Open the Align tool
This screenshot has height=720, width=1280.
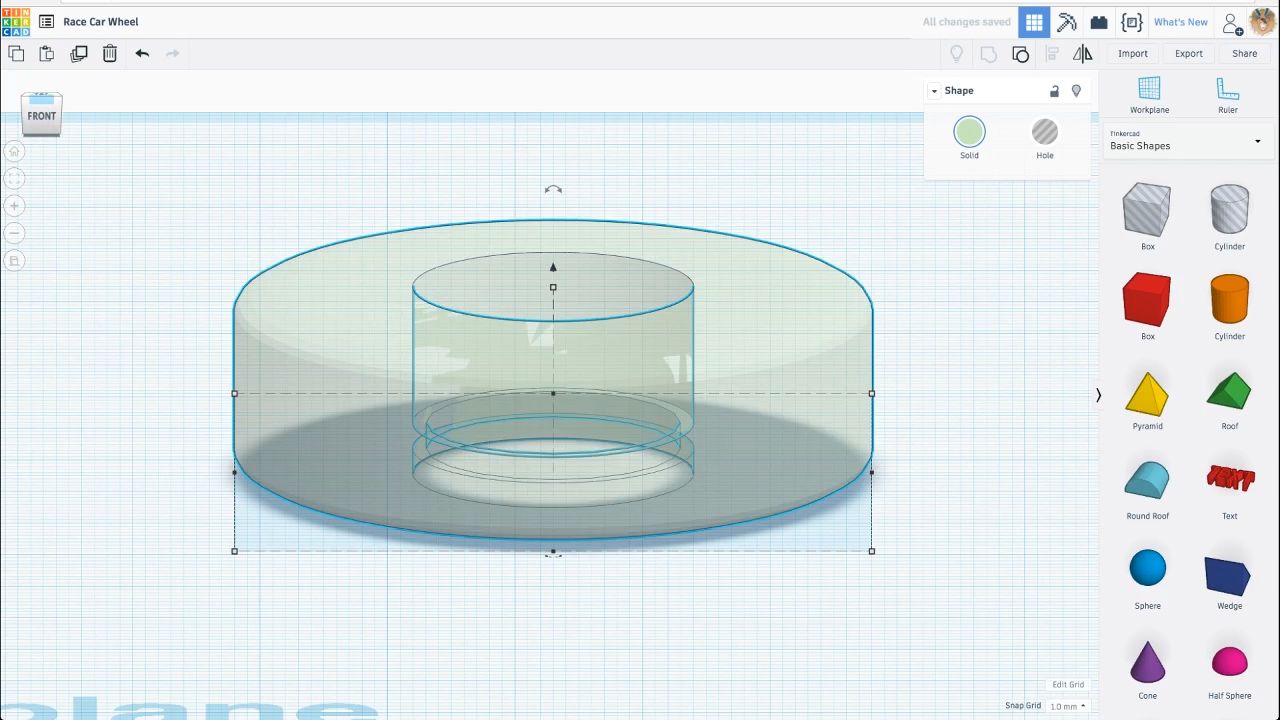click(x=1052, y=54)
